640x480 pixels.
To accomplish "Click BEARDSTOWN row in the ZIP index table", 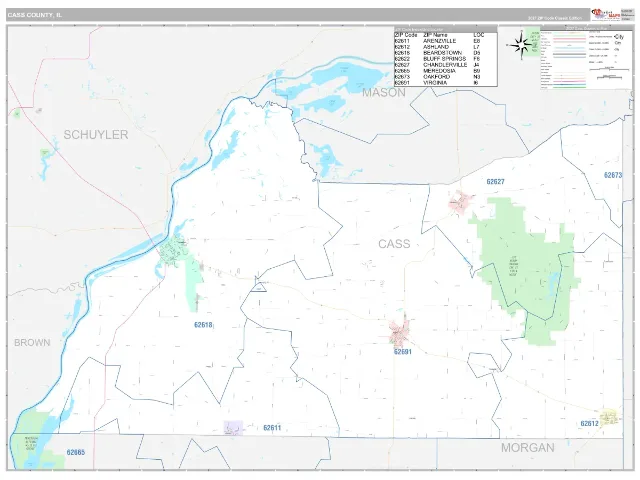I will point(445,53).
